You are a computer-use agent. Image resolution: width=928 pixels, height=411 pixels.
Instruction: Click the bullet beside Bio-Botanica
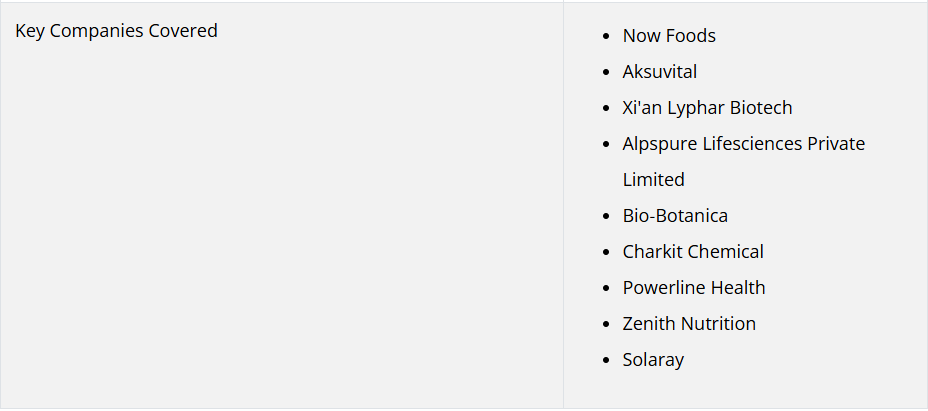coord(605,216)
